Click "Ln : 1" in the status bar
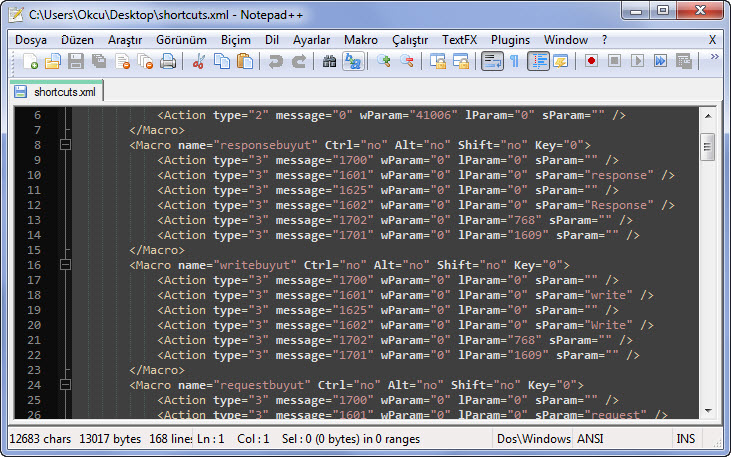Screen dimensions: 731x457 [x=211, y=439]
